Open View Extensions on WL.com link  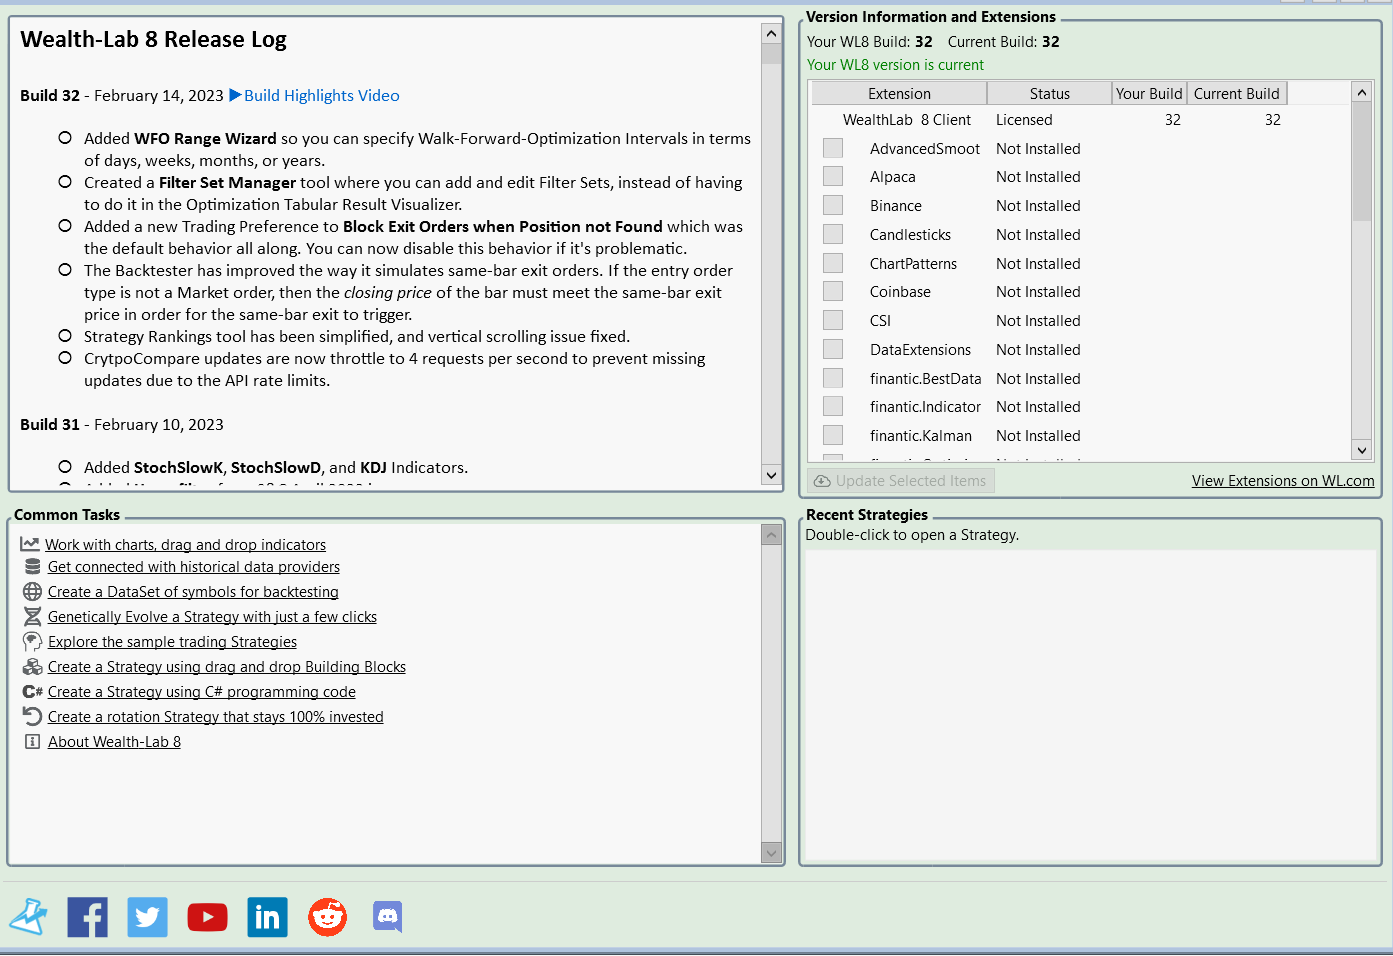click(1283, 481)
